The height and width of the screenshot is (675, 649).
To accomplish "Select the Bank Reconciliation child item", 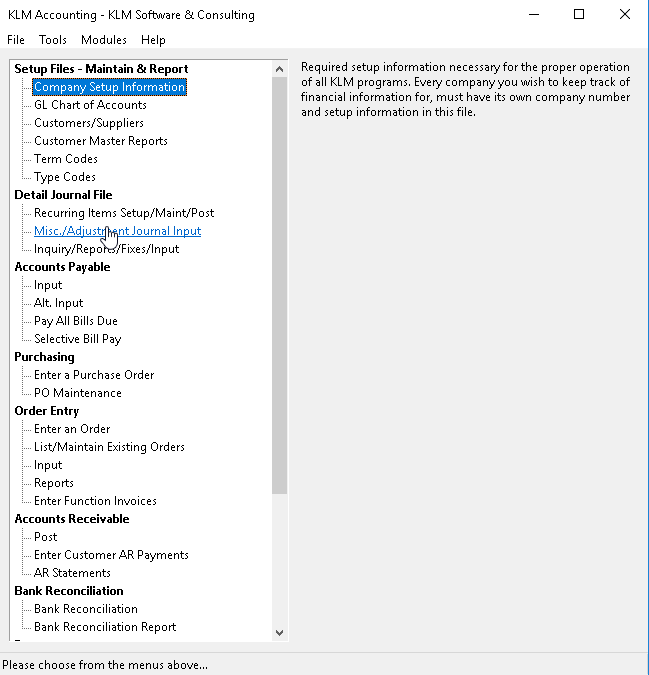I will click(86, 609).
